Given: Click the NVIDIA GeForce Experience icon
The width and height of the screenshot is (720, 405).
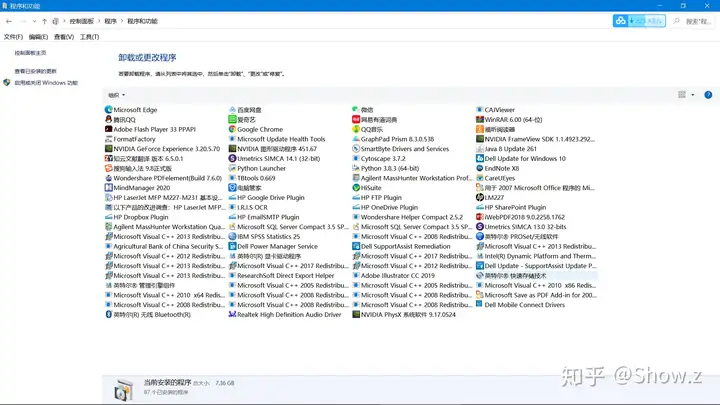Looking at the screenshot, I should (x=108, y=149).
